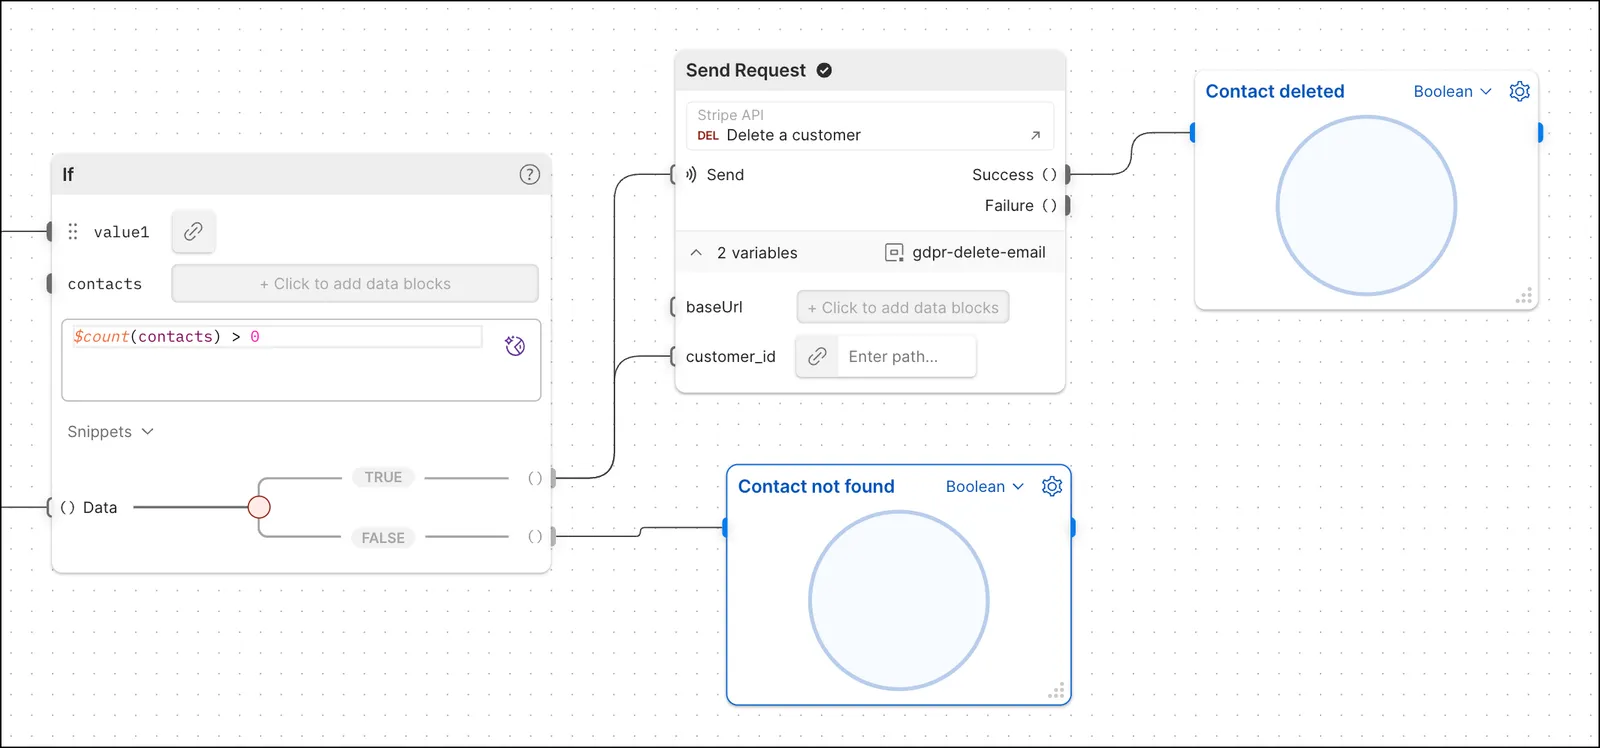Click the link icon next to value1

194,231
